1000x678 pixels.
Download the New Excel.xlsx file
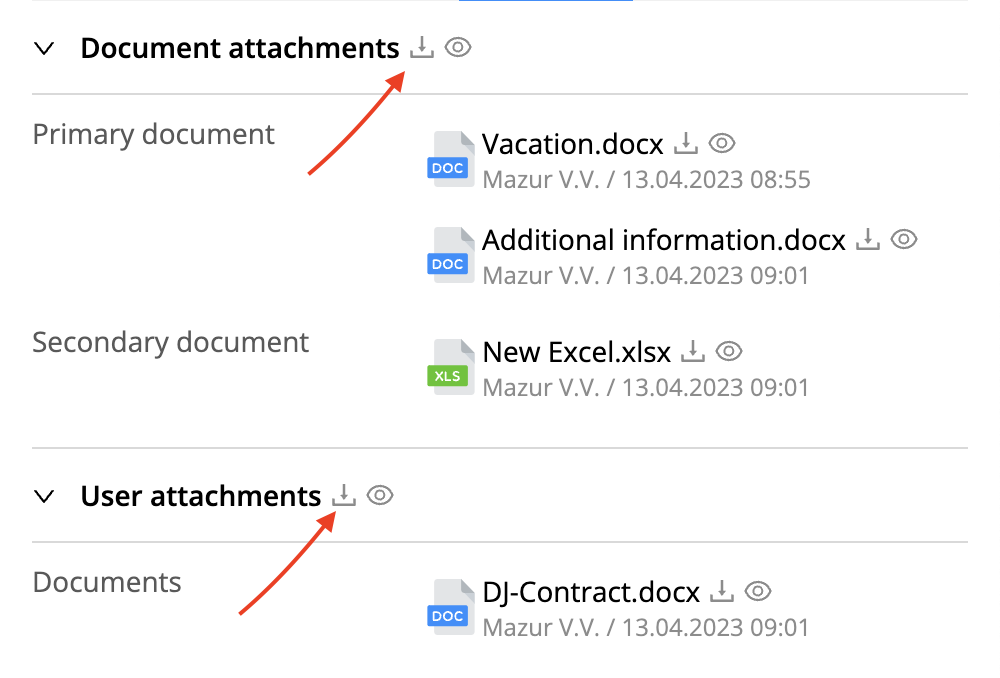point(693,351)
